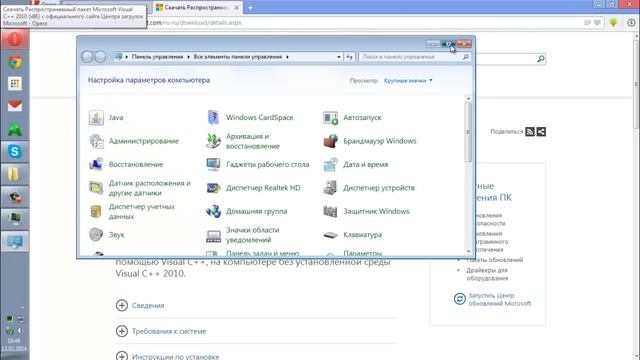Open Защитник Windows icon
Screen dimensions: 640x360
tap(330, 211)
